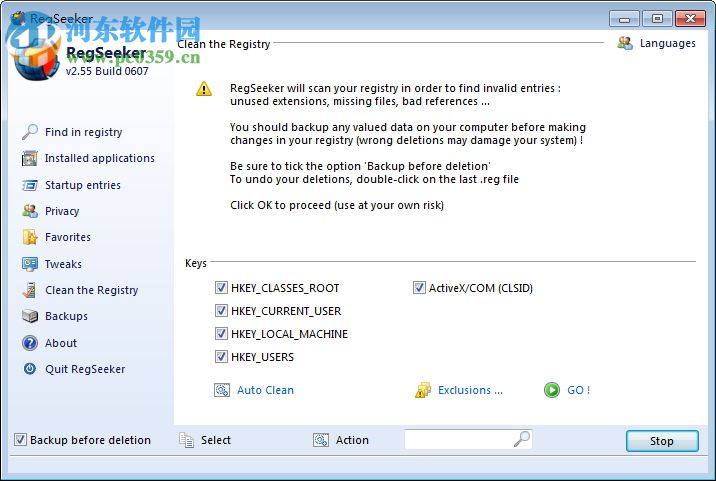The height and width of the screenshot is (481, 716).
Task: Click the green GO play icon
Action: click(x=552, y=390)
